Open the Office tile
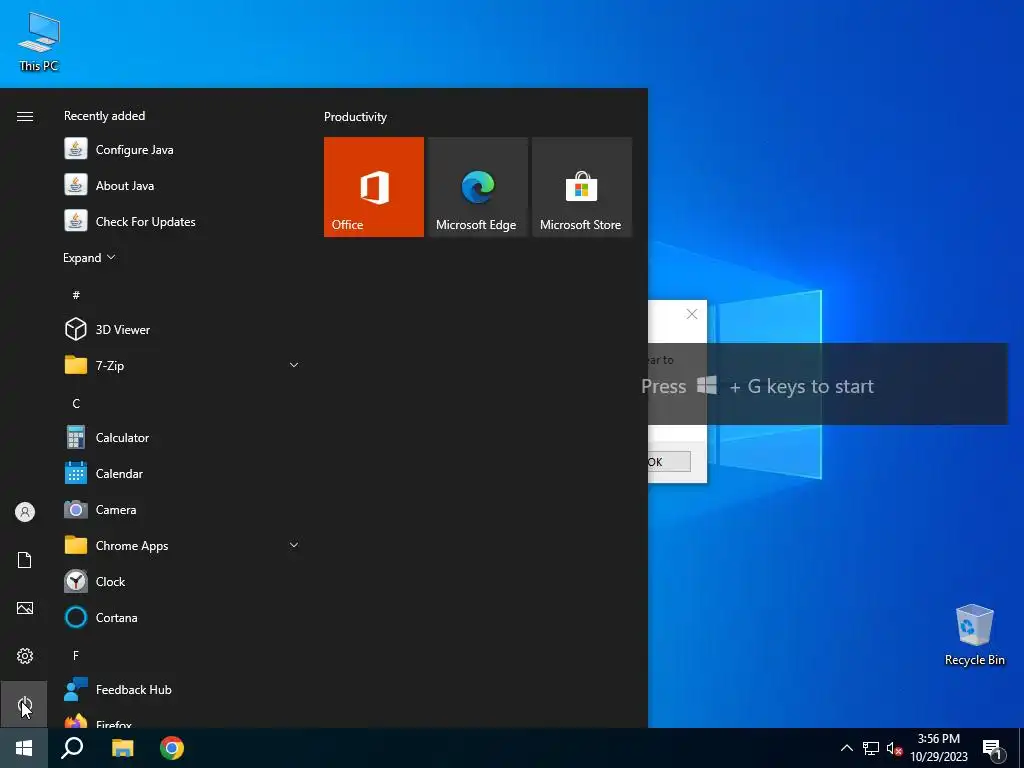This screenshot has width=1024, height=768. (x=374, y=187)
